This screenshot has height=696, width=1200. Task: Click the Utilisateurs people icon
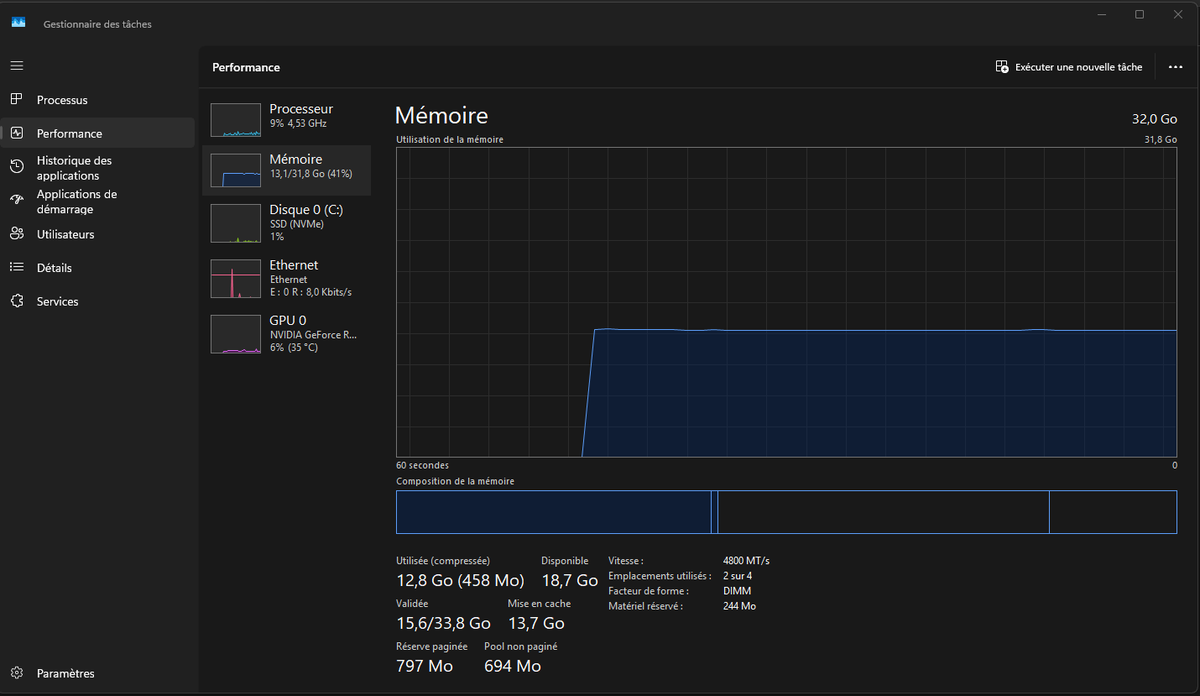tap(16, 234)
